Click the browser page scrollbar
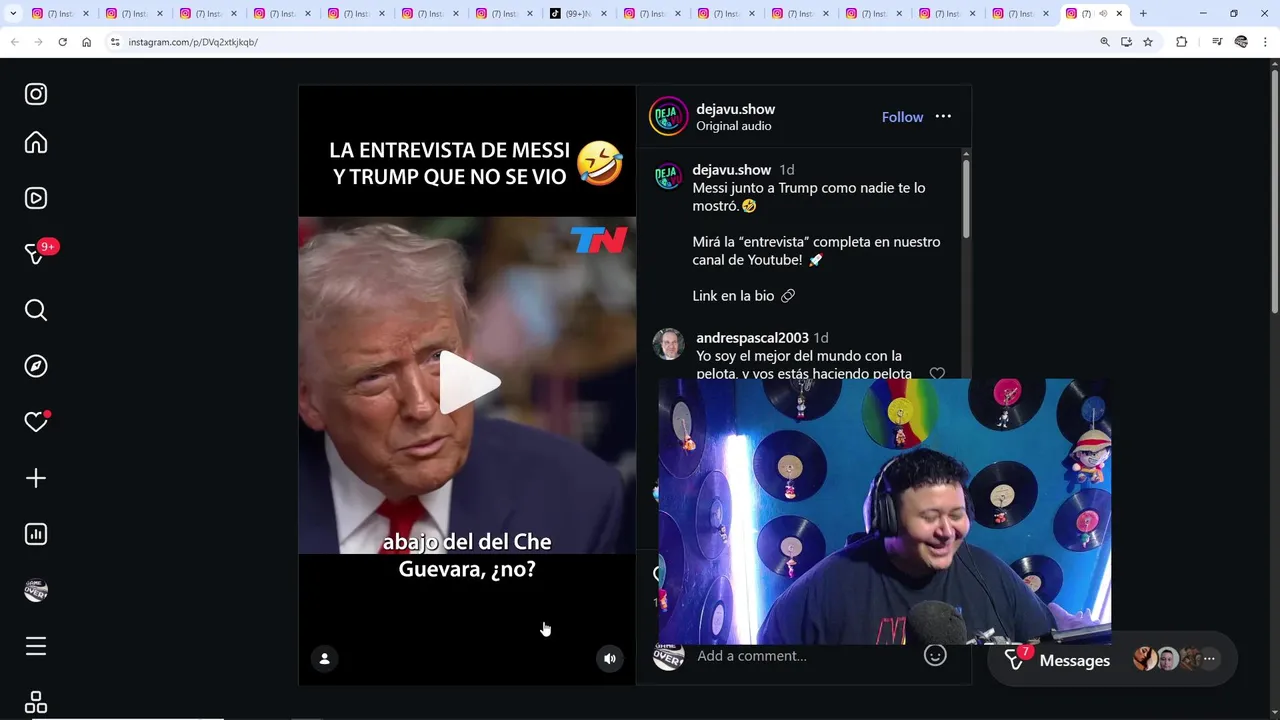This screenshot has width=1280, height=720. coord(1274,190)
